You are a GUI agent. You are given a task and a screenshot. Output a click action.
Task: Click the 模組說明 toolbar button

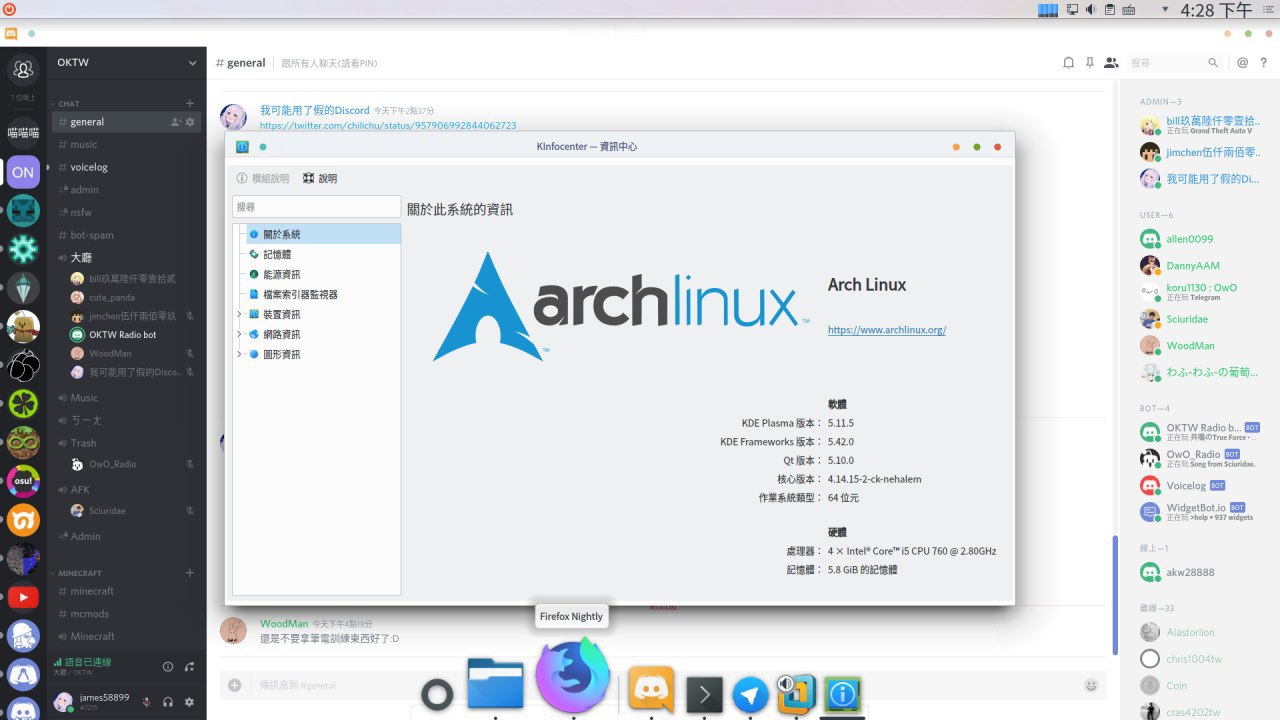coord(262,178)
